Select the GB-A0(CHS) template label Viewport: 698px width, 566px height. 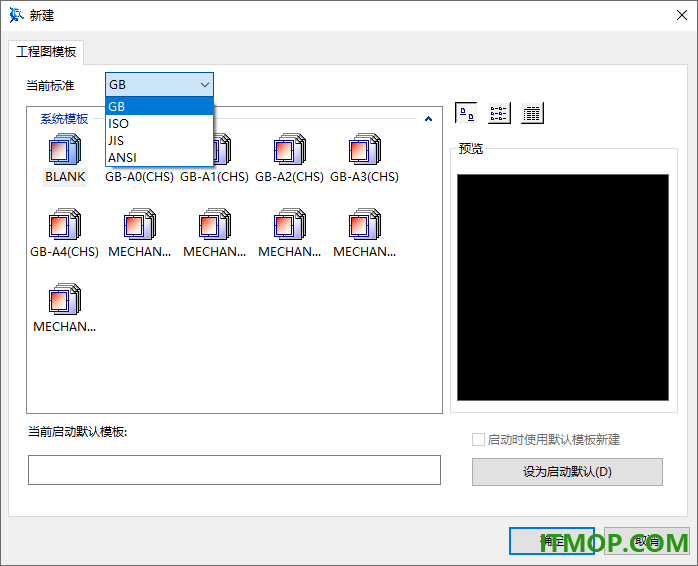(139, 177)
